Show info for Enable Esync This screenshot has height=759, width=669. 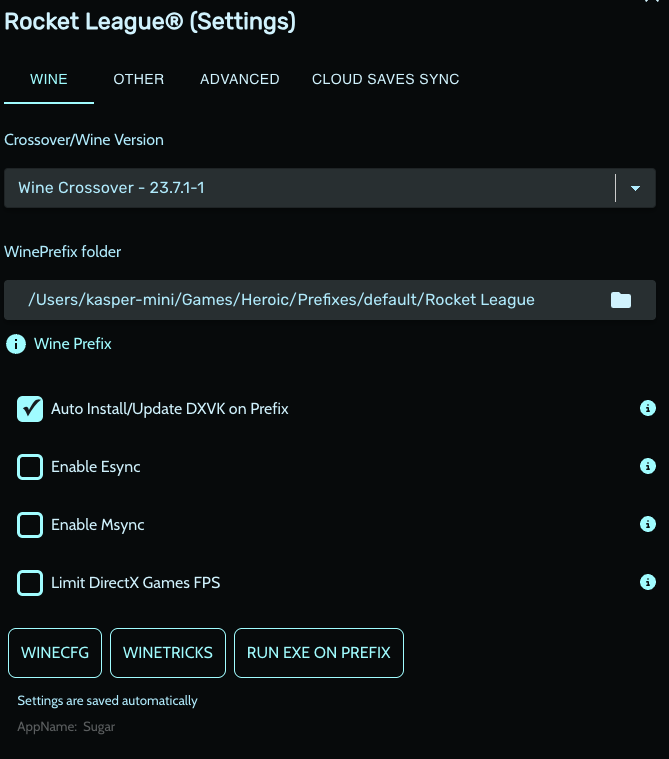pos(648,466)
